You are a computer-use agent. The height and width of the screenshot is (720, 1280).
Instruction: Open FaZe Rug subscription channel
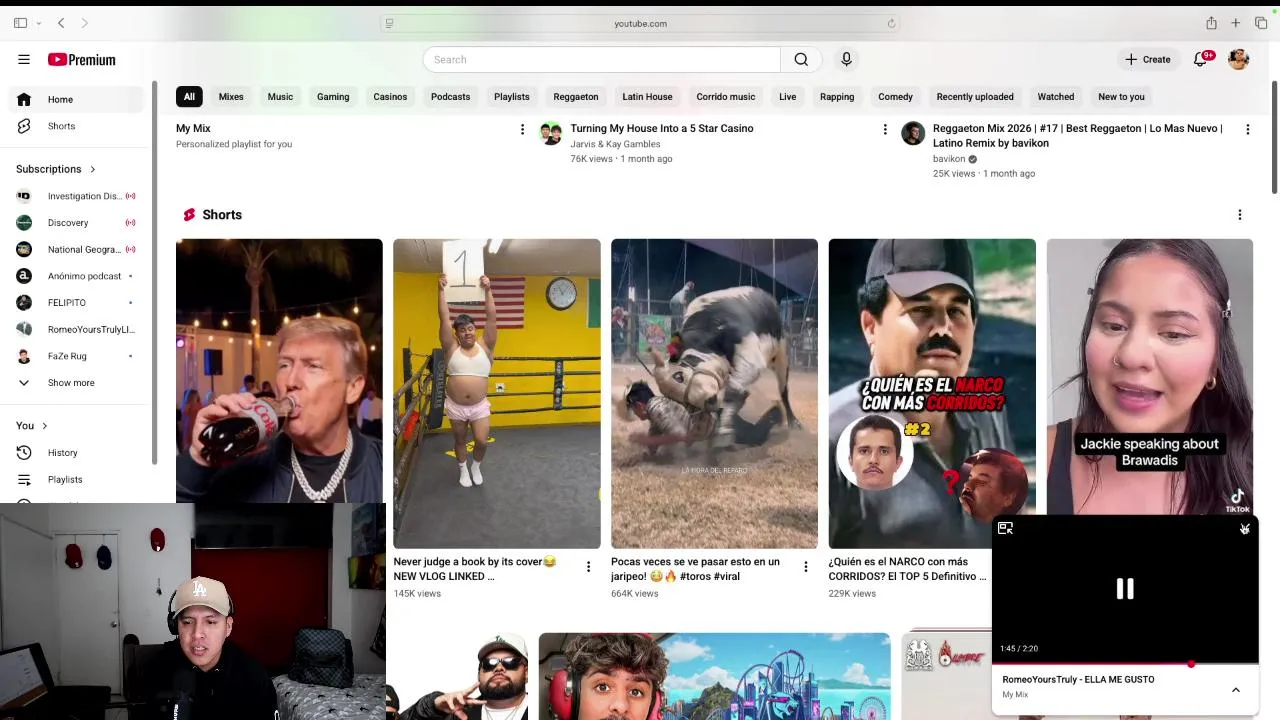(x=78, y=356)
